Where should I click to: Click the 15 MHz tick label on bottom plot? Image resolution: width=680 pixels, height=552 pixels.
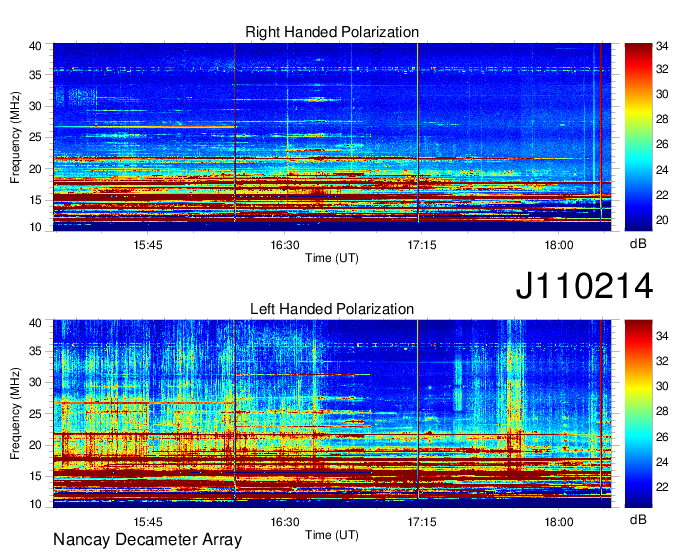pyautogui.click(x=35, y=476)
